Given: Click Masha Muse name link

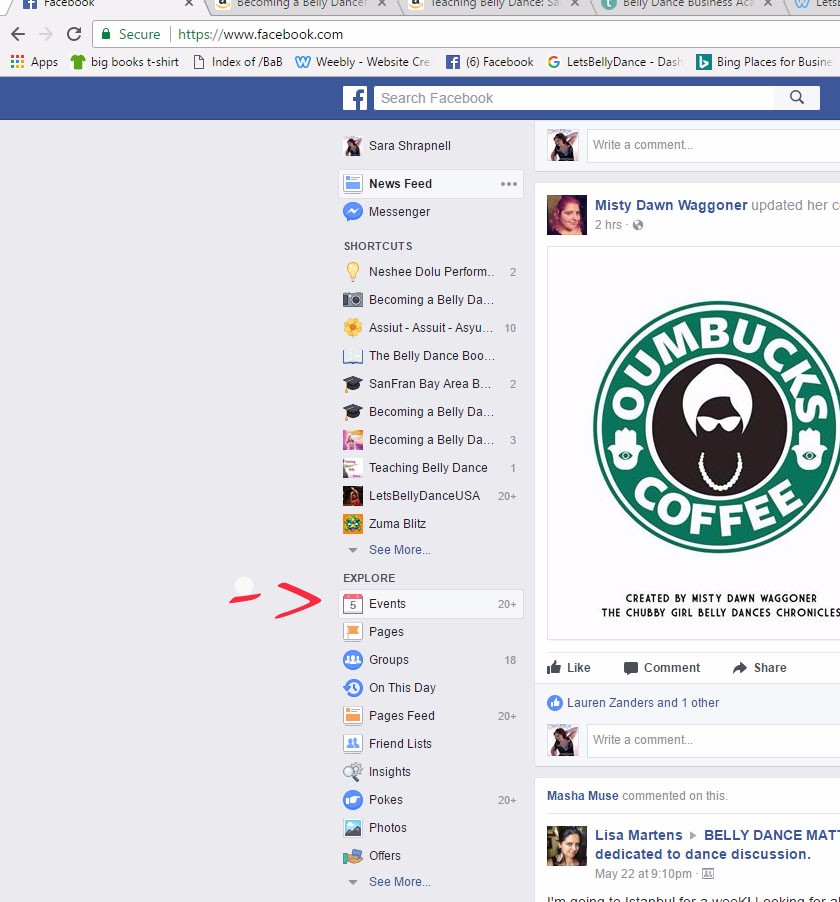Looking at the screenshot, I should (x=582, y=796).
